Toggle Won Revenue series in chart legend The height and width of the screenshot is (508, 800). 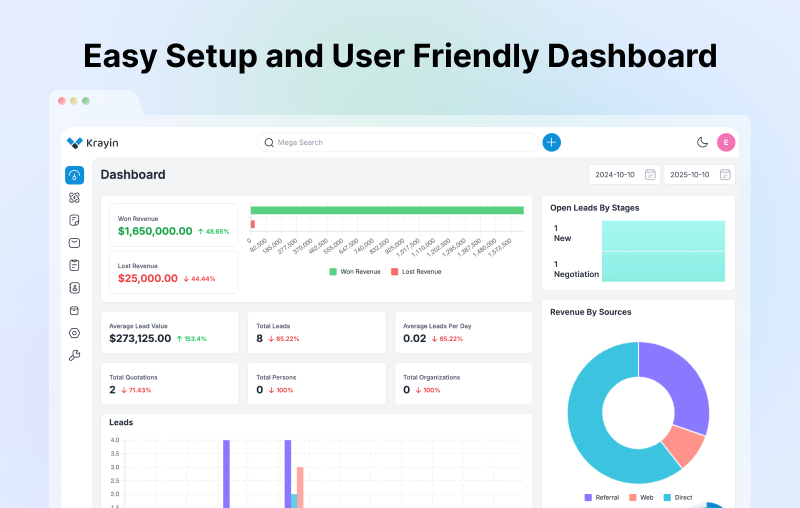[354, 271]
